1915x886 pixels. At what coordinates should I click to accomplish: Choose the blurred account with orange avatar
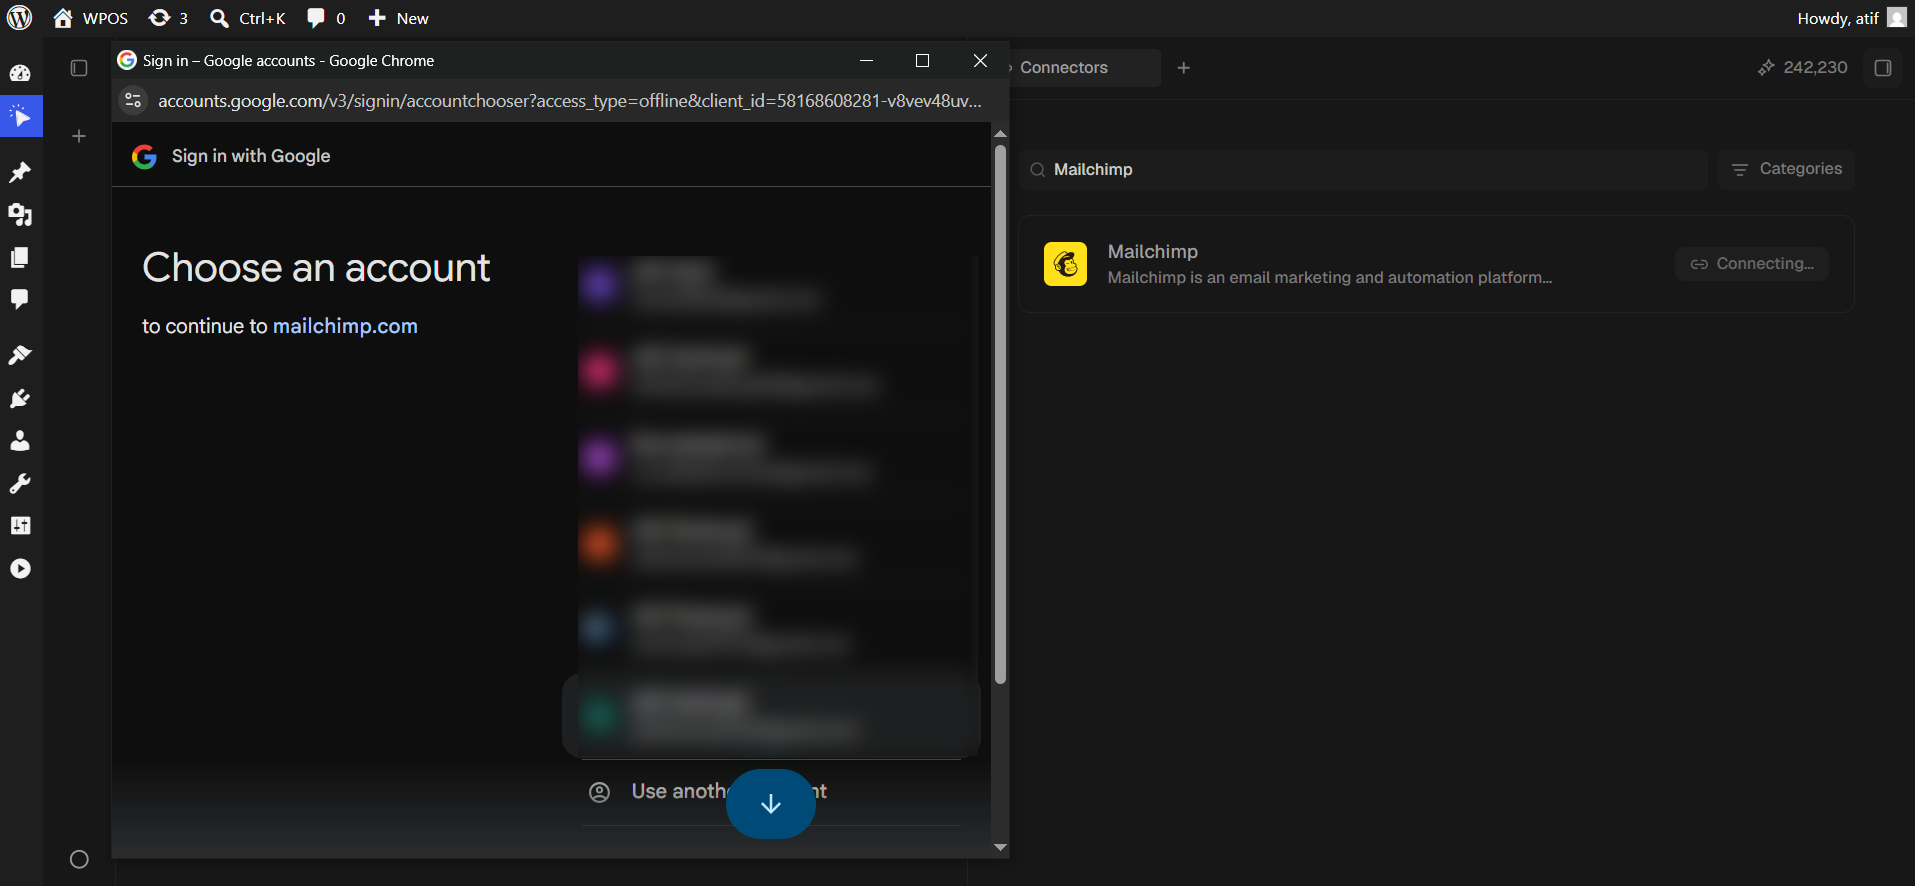pos(771,543)
